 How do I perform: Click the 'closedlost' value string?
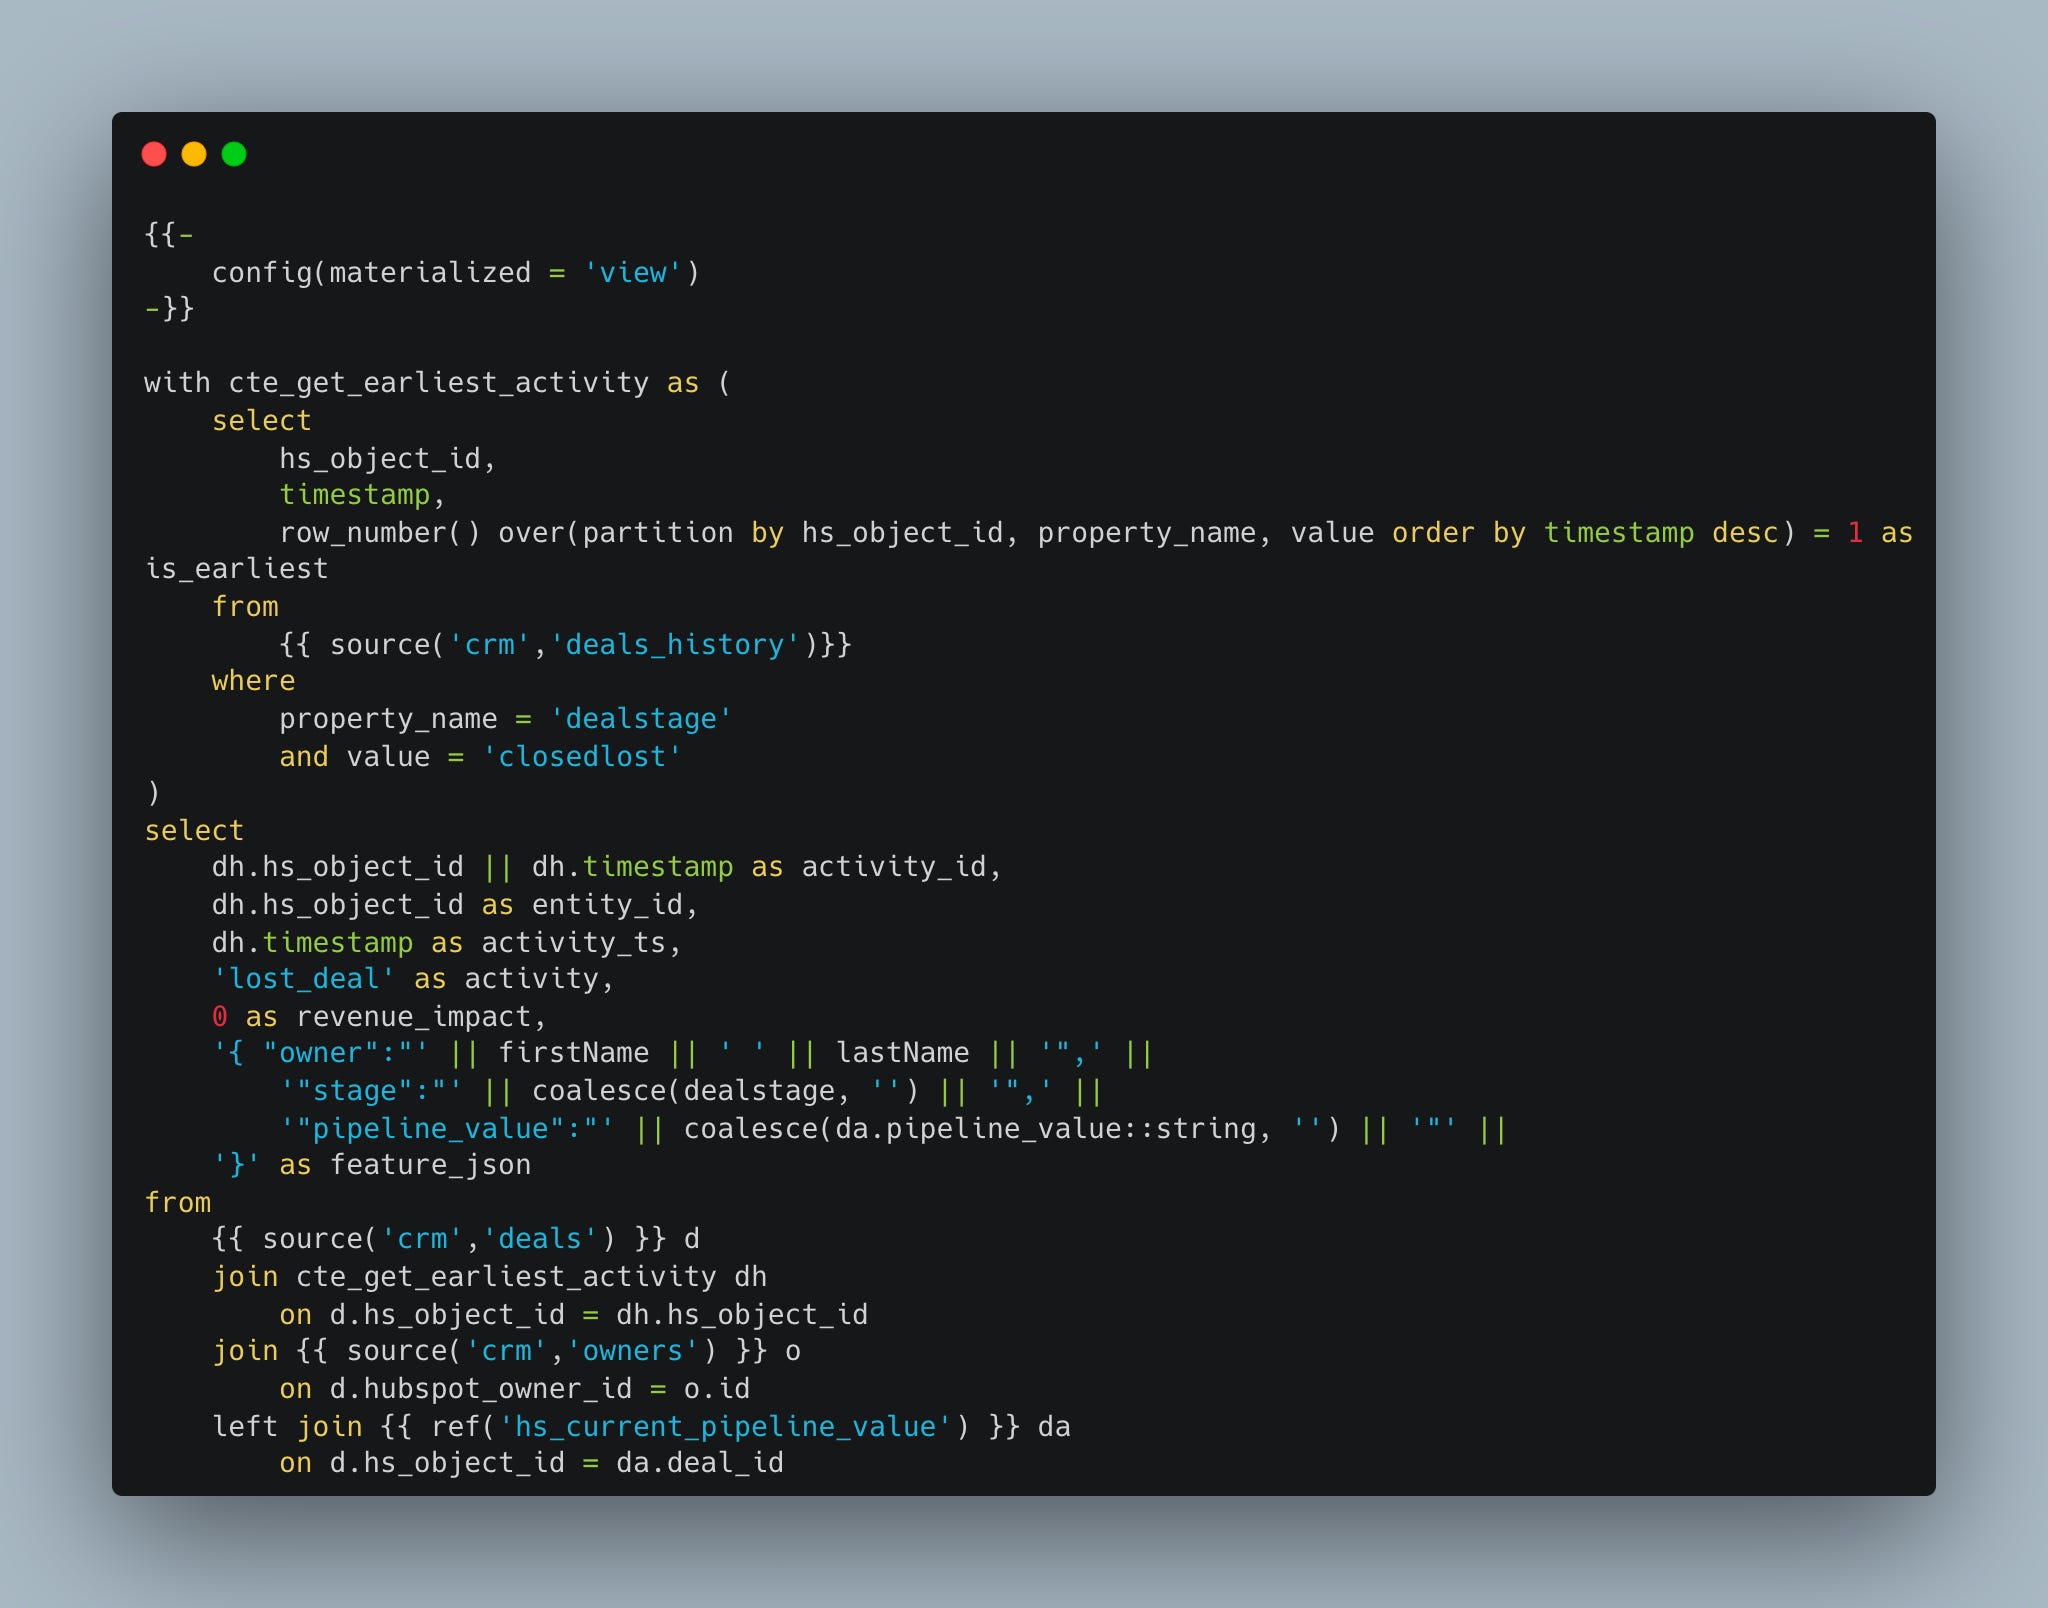coord(582,756)
